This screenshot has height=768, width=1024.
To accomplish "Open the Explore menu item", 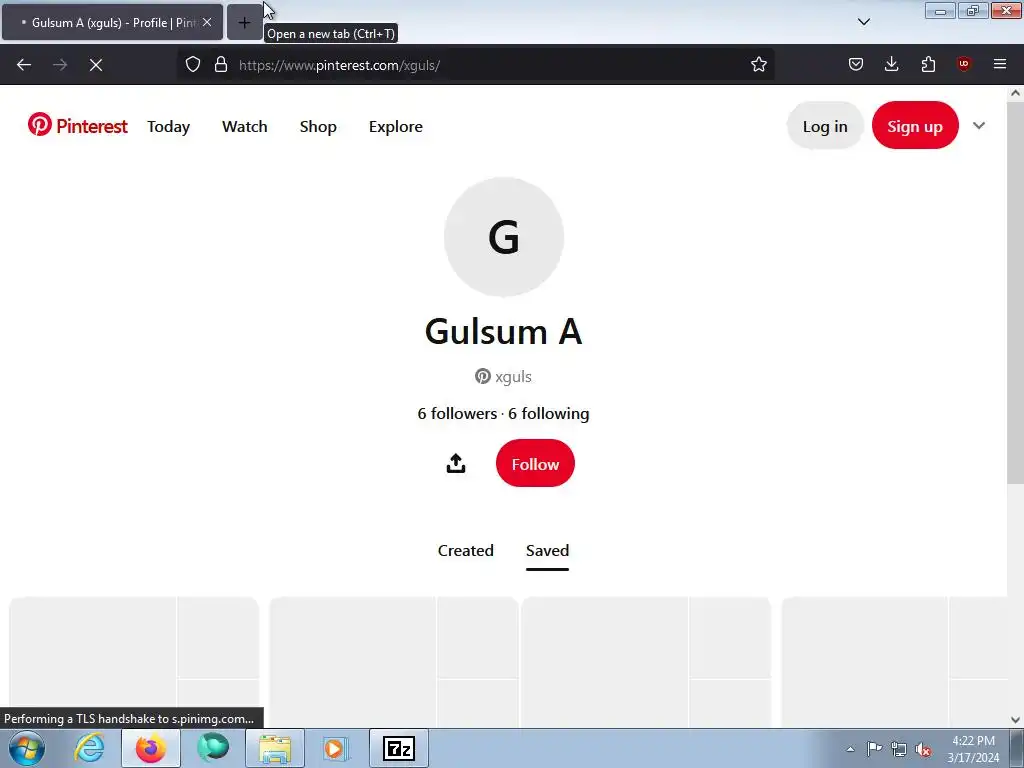I will 396,126.
